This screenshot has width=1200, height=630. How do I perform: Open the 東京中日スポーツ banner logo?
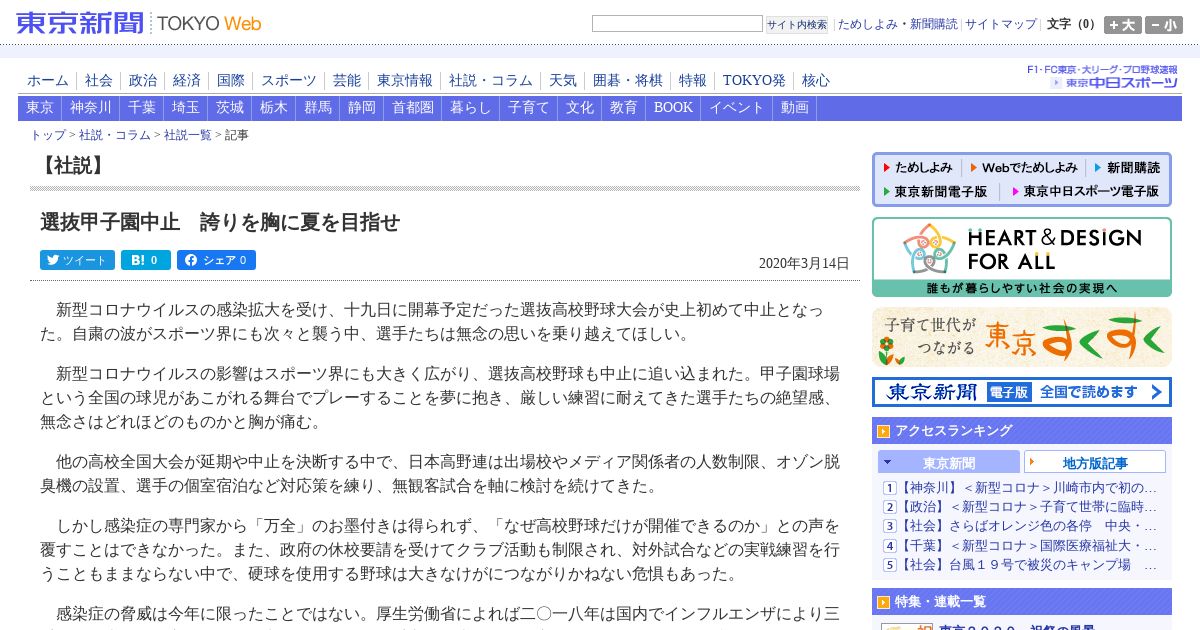[1103, 76]
